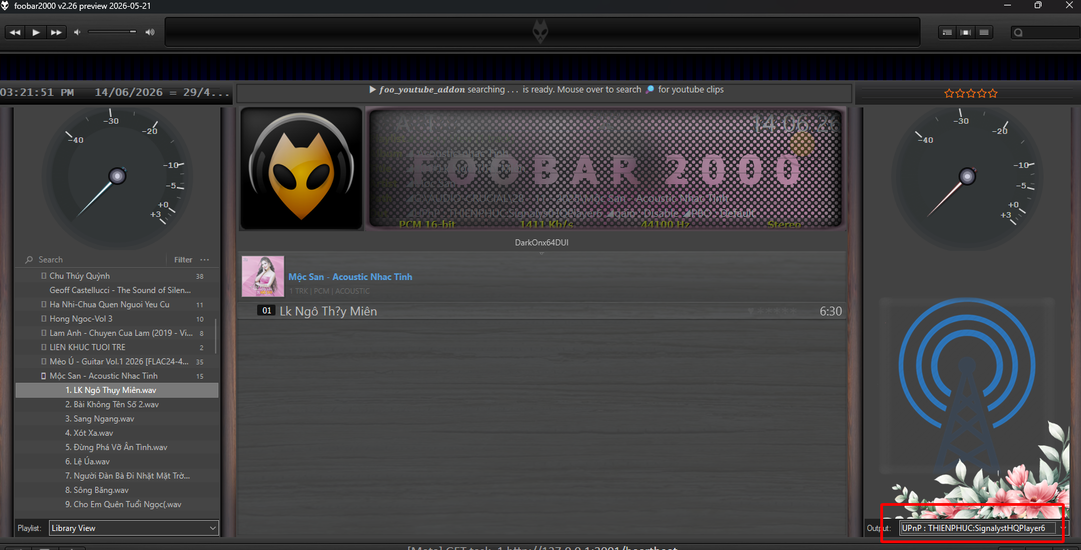Click the library panel vertical scrollbar
This screenshot has height=550, width=1081.
point(216,336)
